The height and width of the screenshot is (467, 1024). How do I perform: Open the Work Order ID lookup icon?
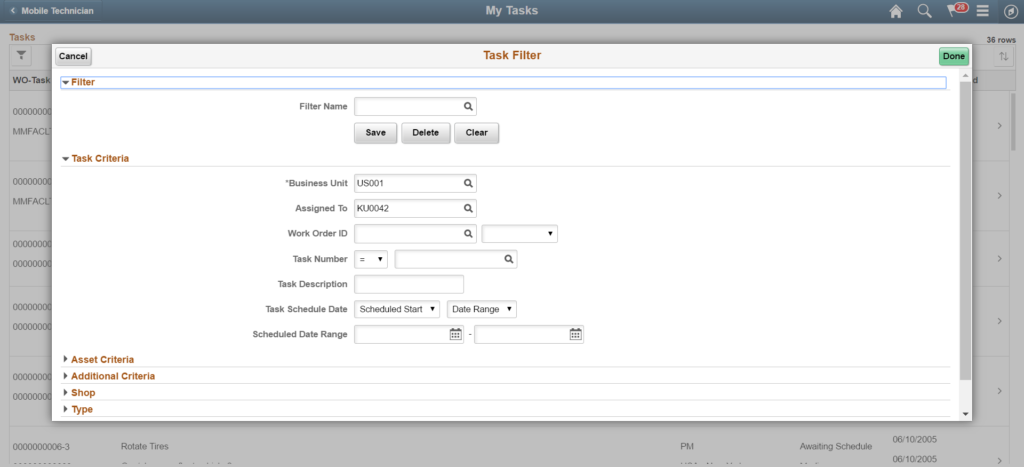[x=467, y=234]
